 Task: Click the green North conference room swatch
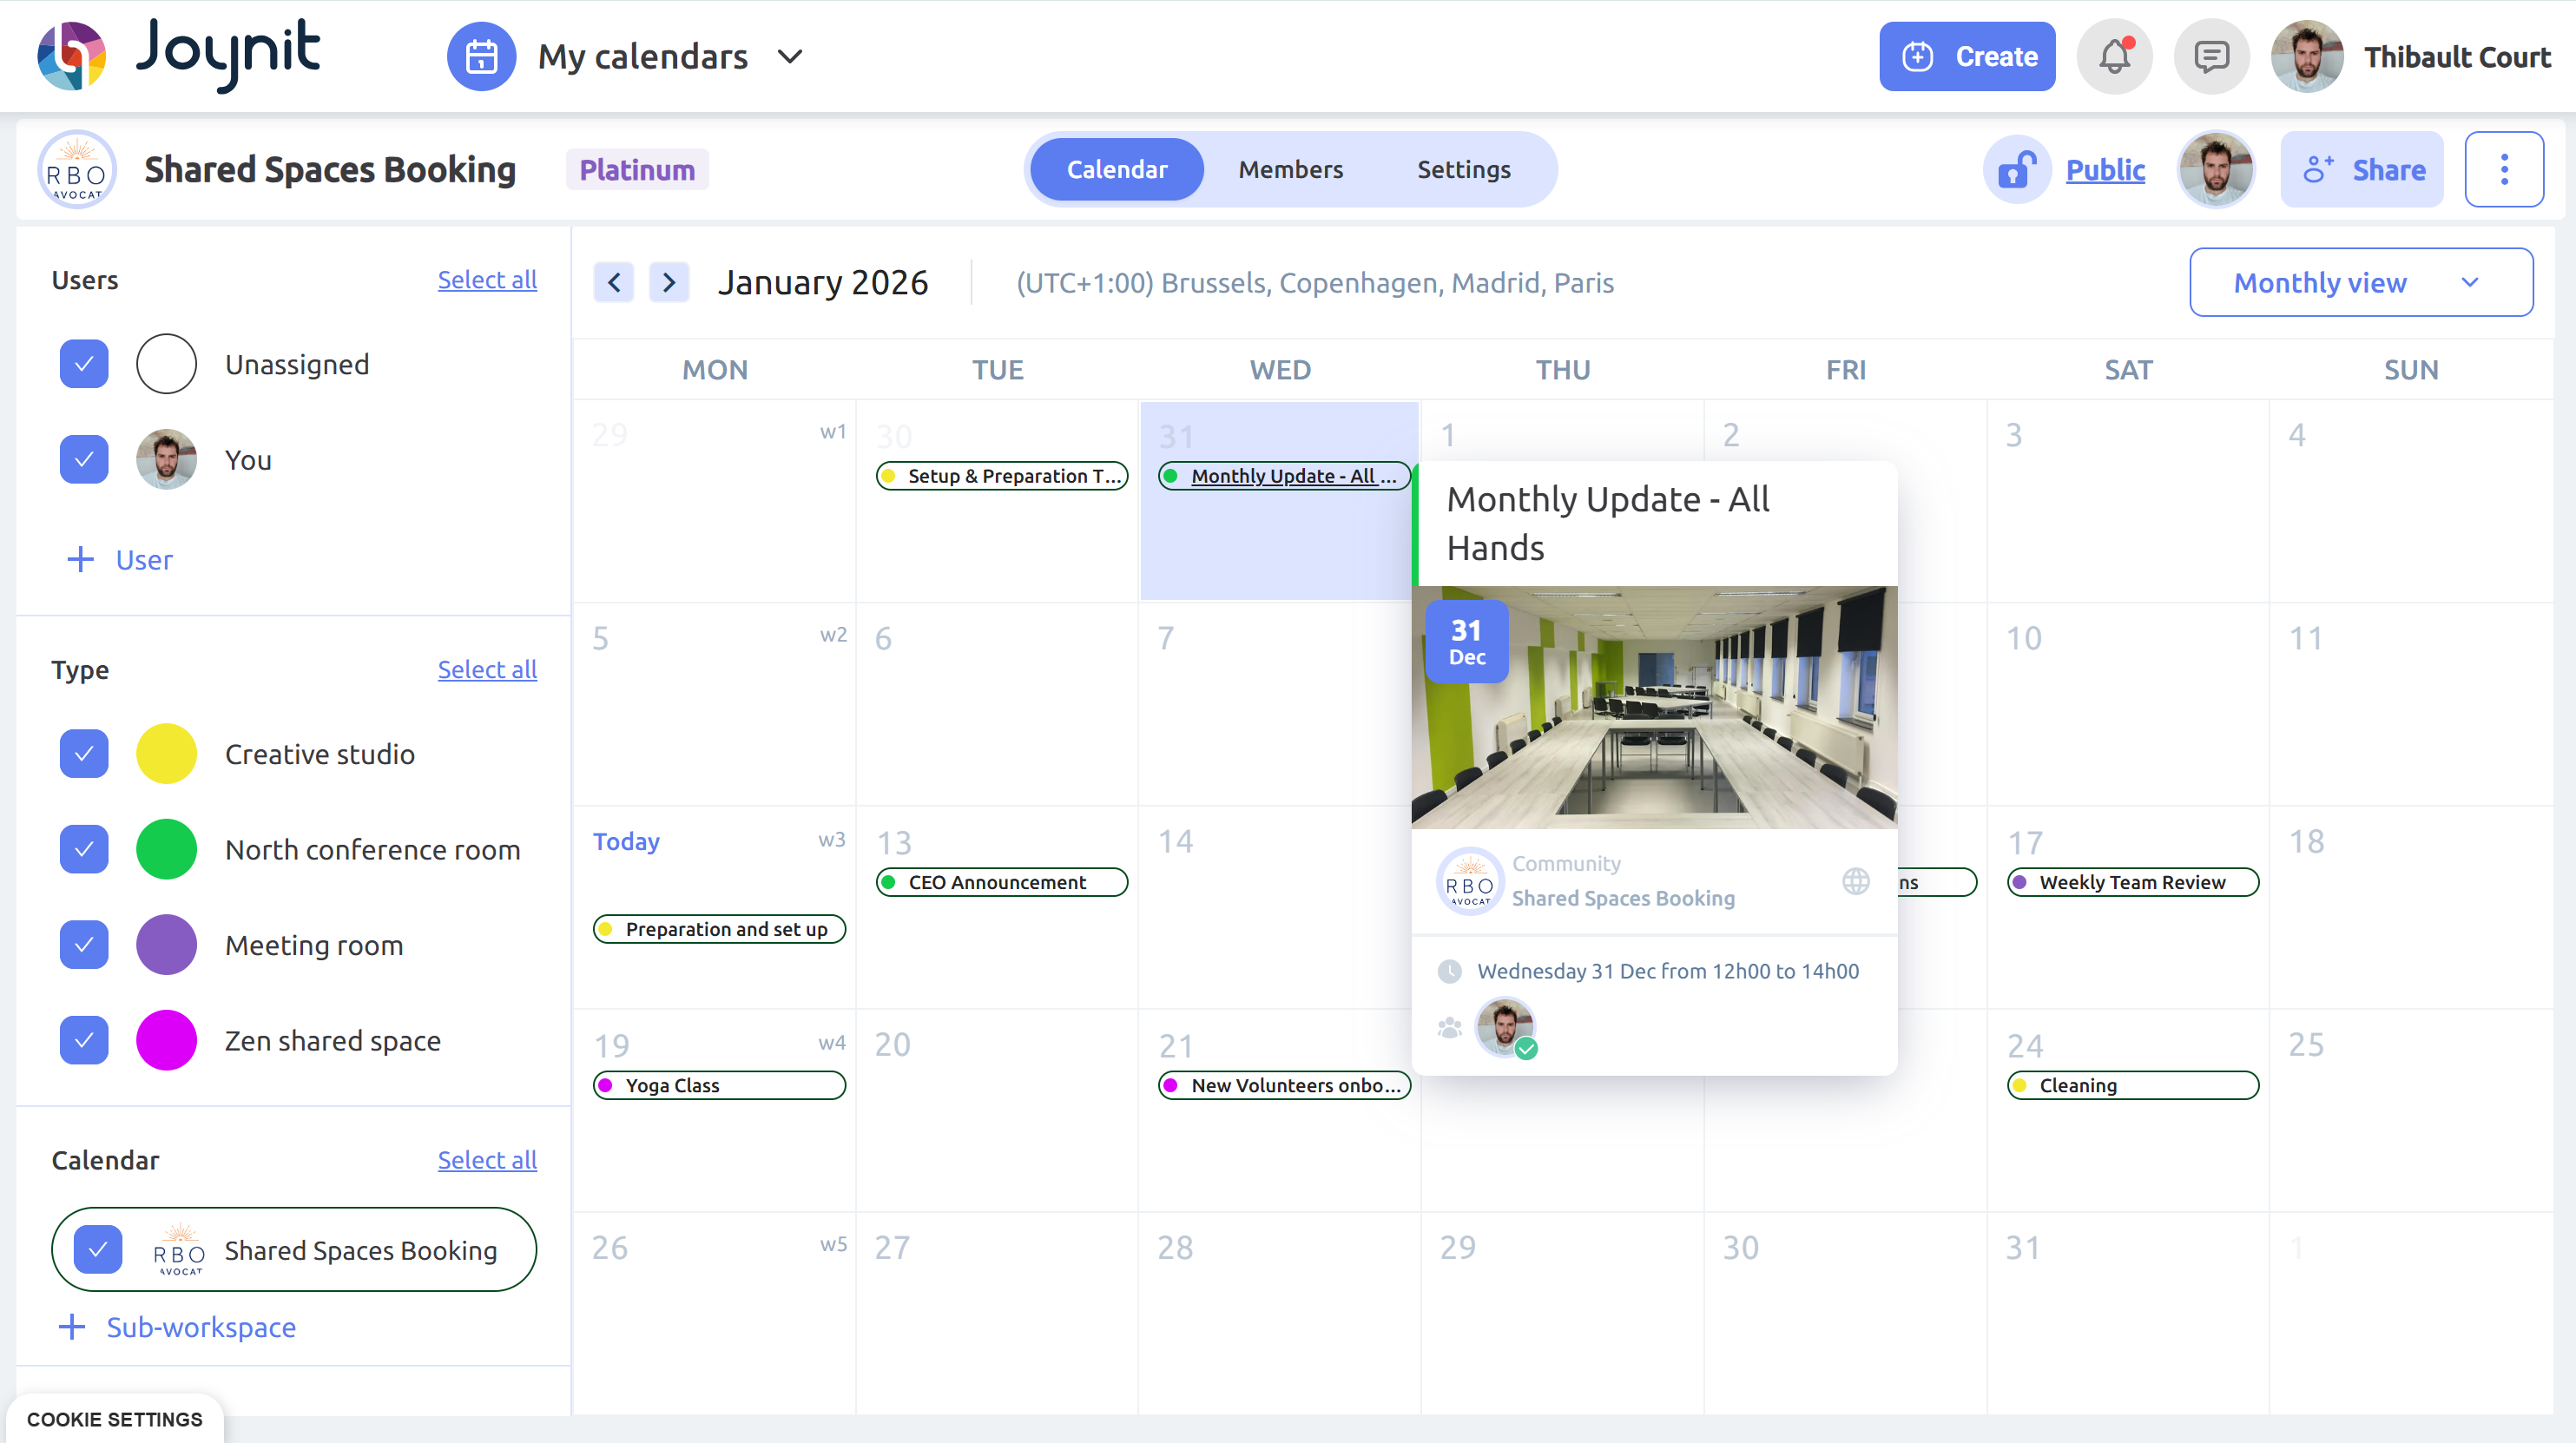pyautogui.click(x=166, y=849)
